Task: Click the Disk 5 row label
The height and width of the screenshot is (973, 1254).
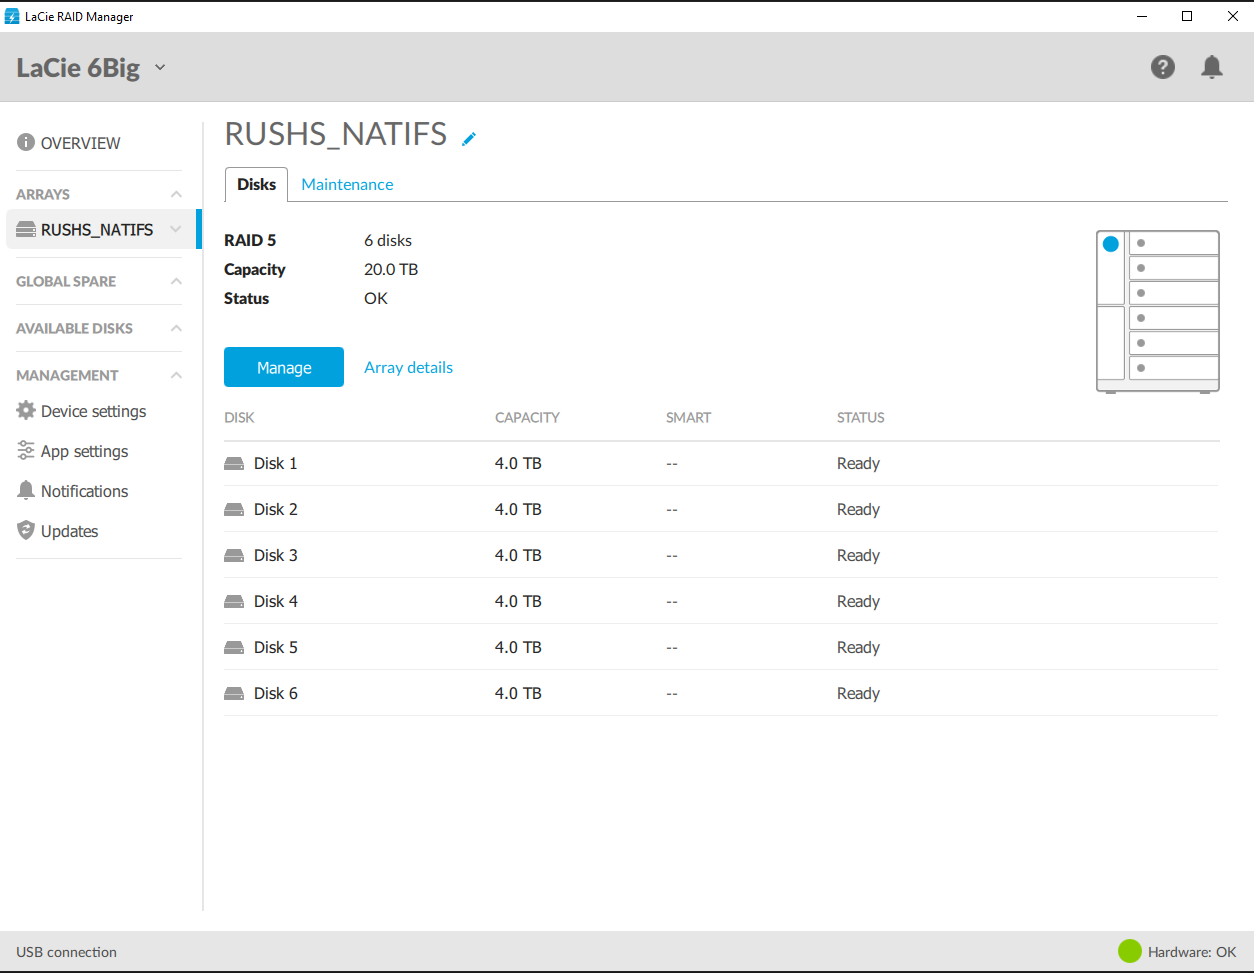Action: [x=275, y=648]
